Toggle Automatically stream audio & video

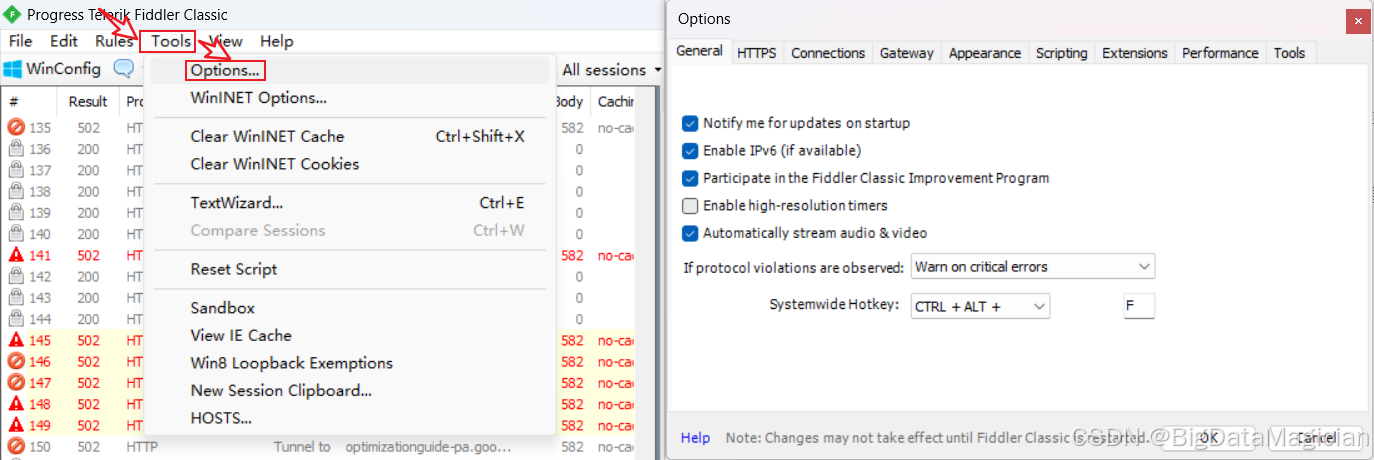(x=690, y=233)
